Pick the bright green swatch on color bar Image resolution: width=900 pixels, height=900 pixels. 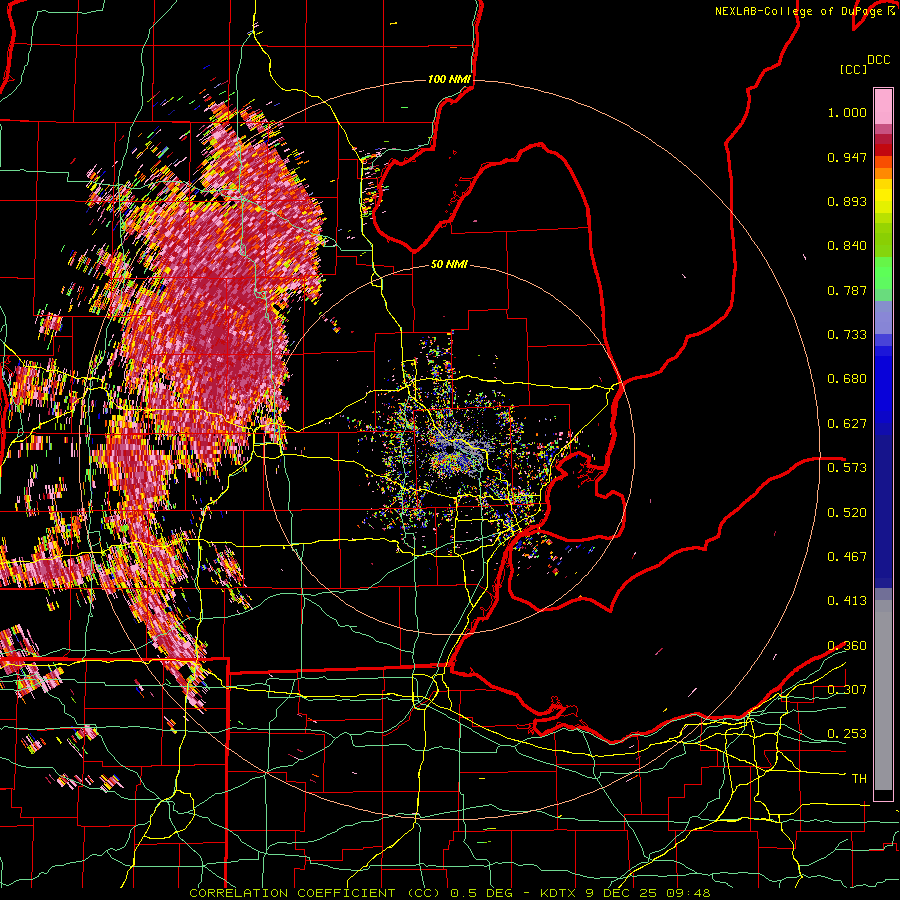[883, 273]
